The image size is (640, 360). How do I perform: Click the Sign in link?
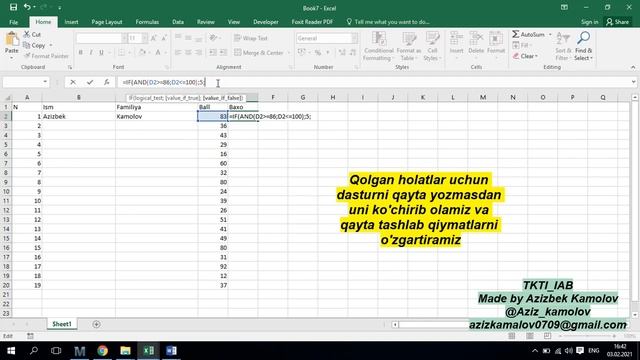589,22
